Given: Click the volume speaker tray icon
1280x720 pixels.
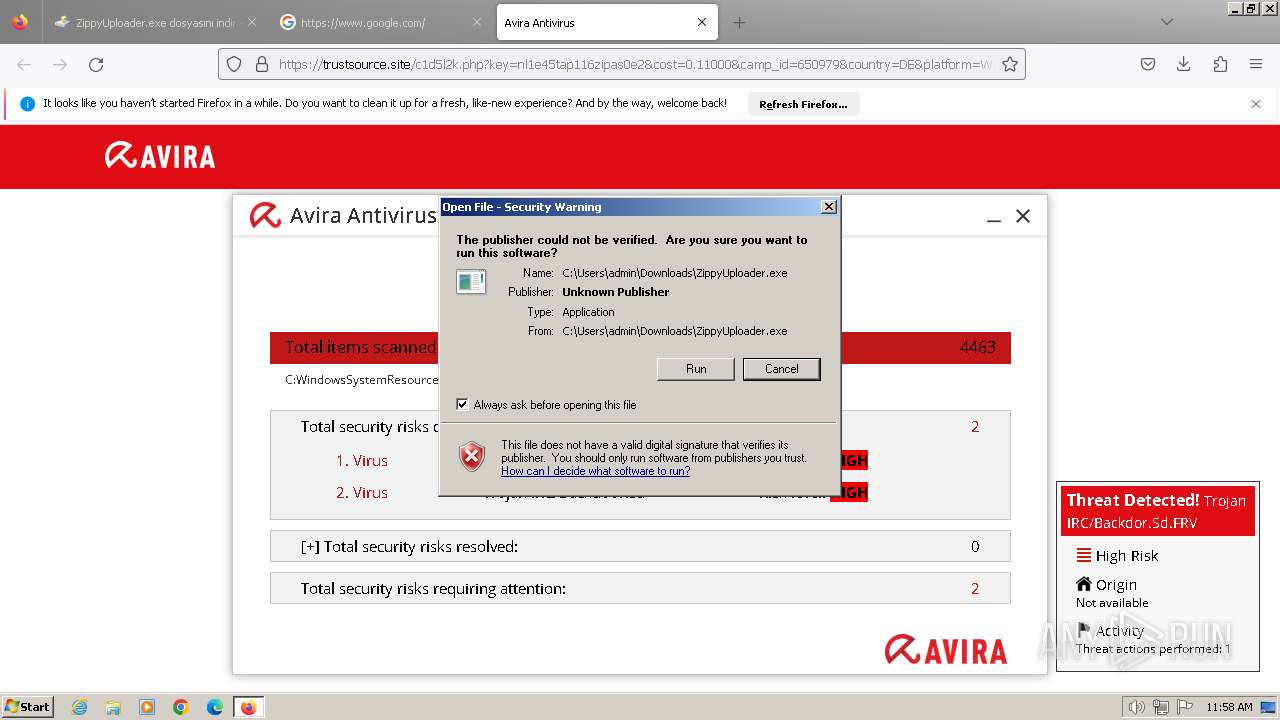Looking at the screenshot, I should [x=1137, y=707].
